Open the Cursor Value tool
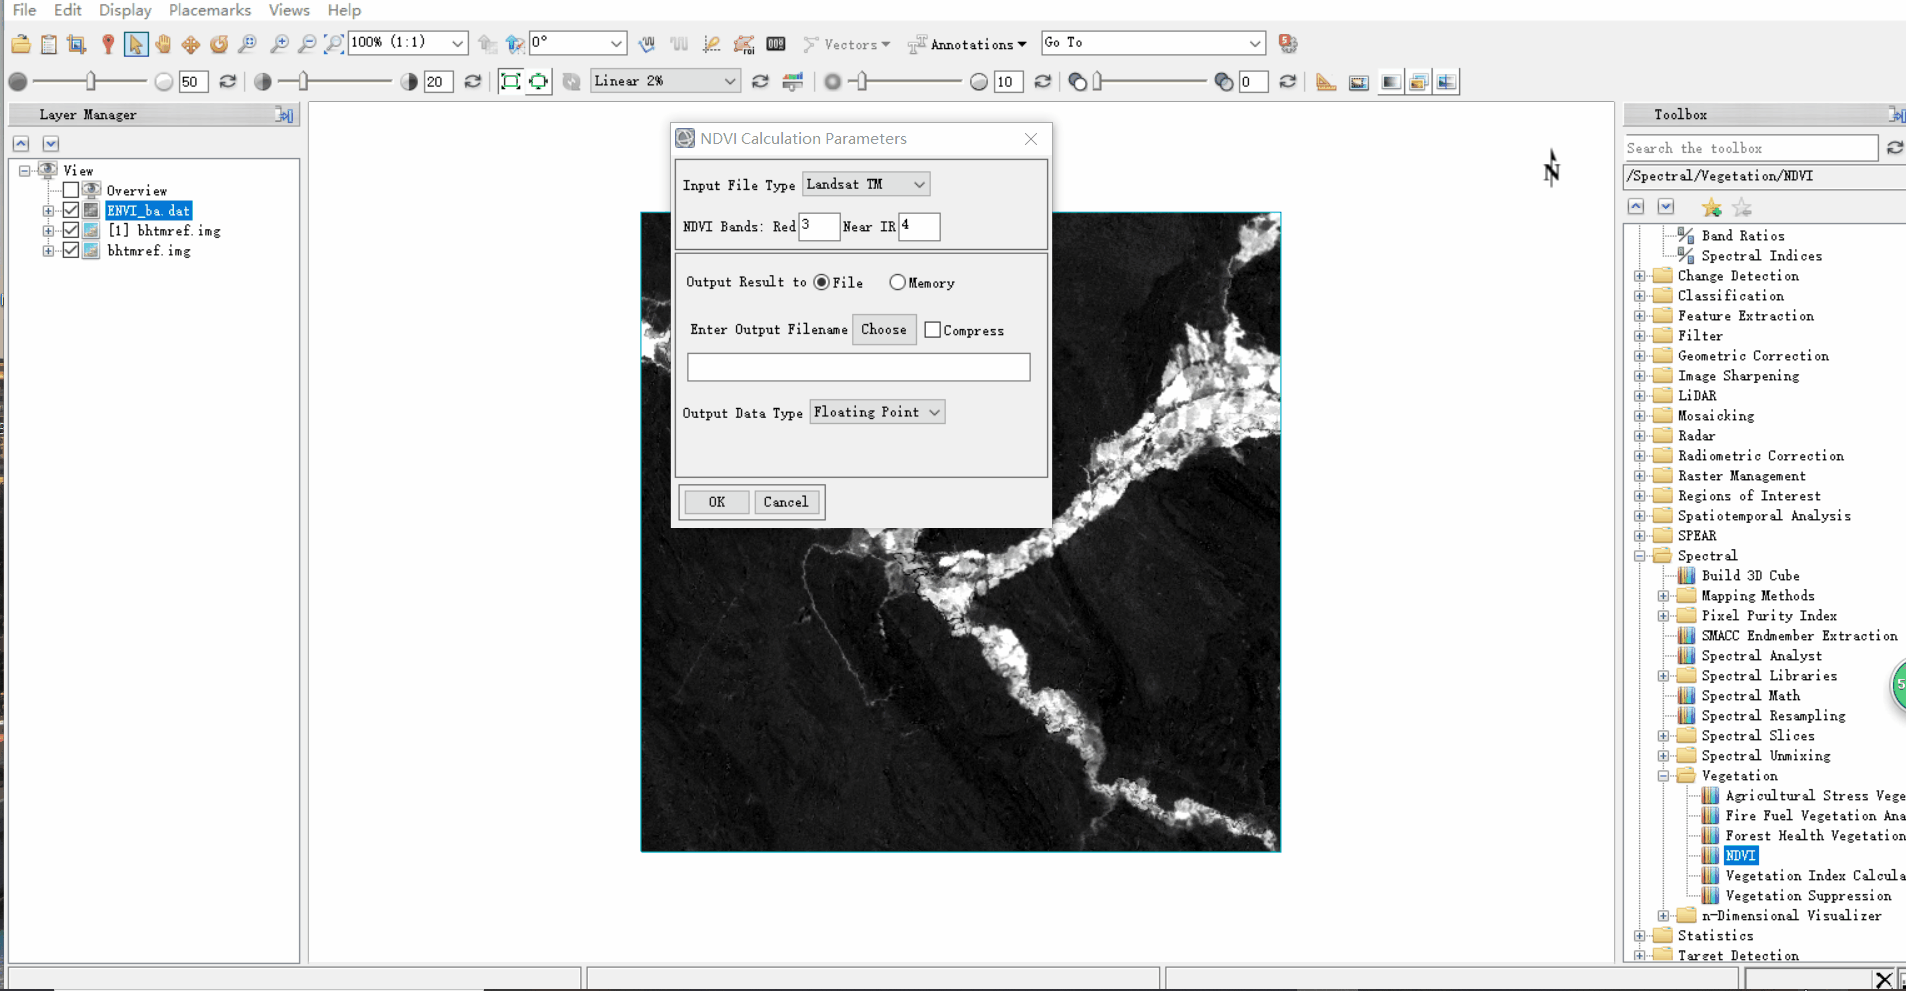Screen dimensions: 1906x991 tap(776, 44)
